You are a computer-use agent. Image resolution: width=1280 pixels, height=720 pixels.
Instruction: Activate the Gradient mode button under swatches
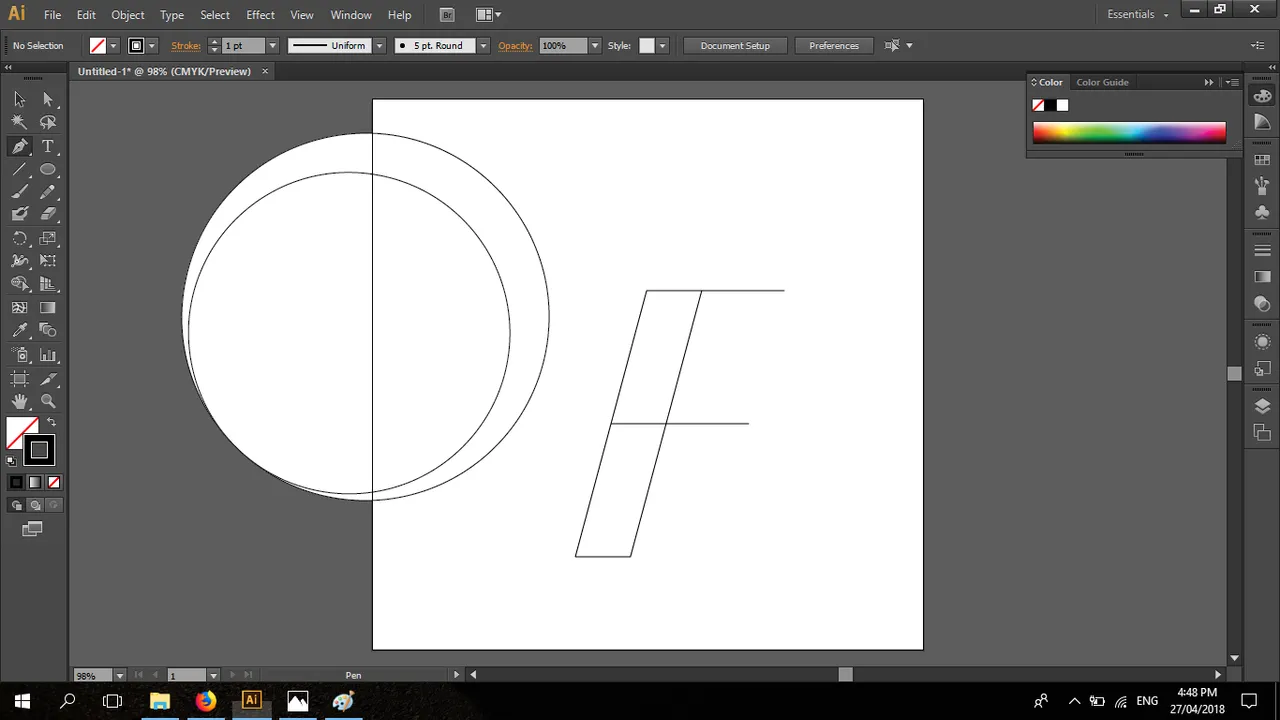coord(35,482)
